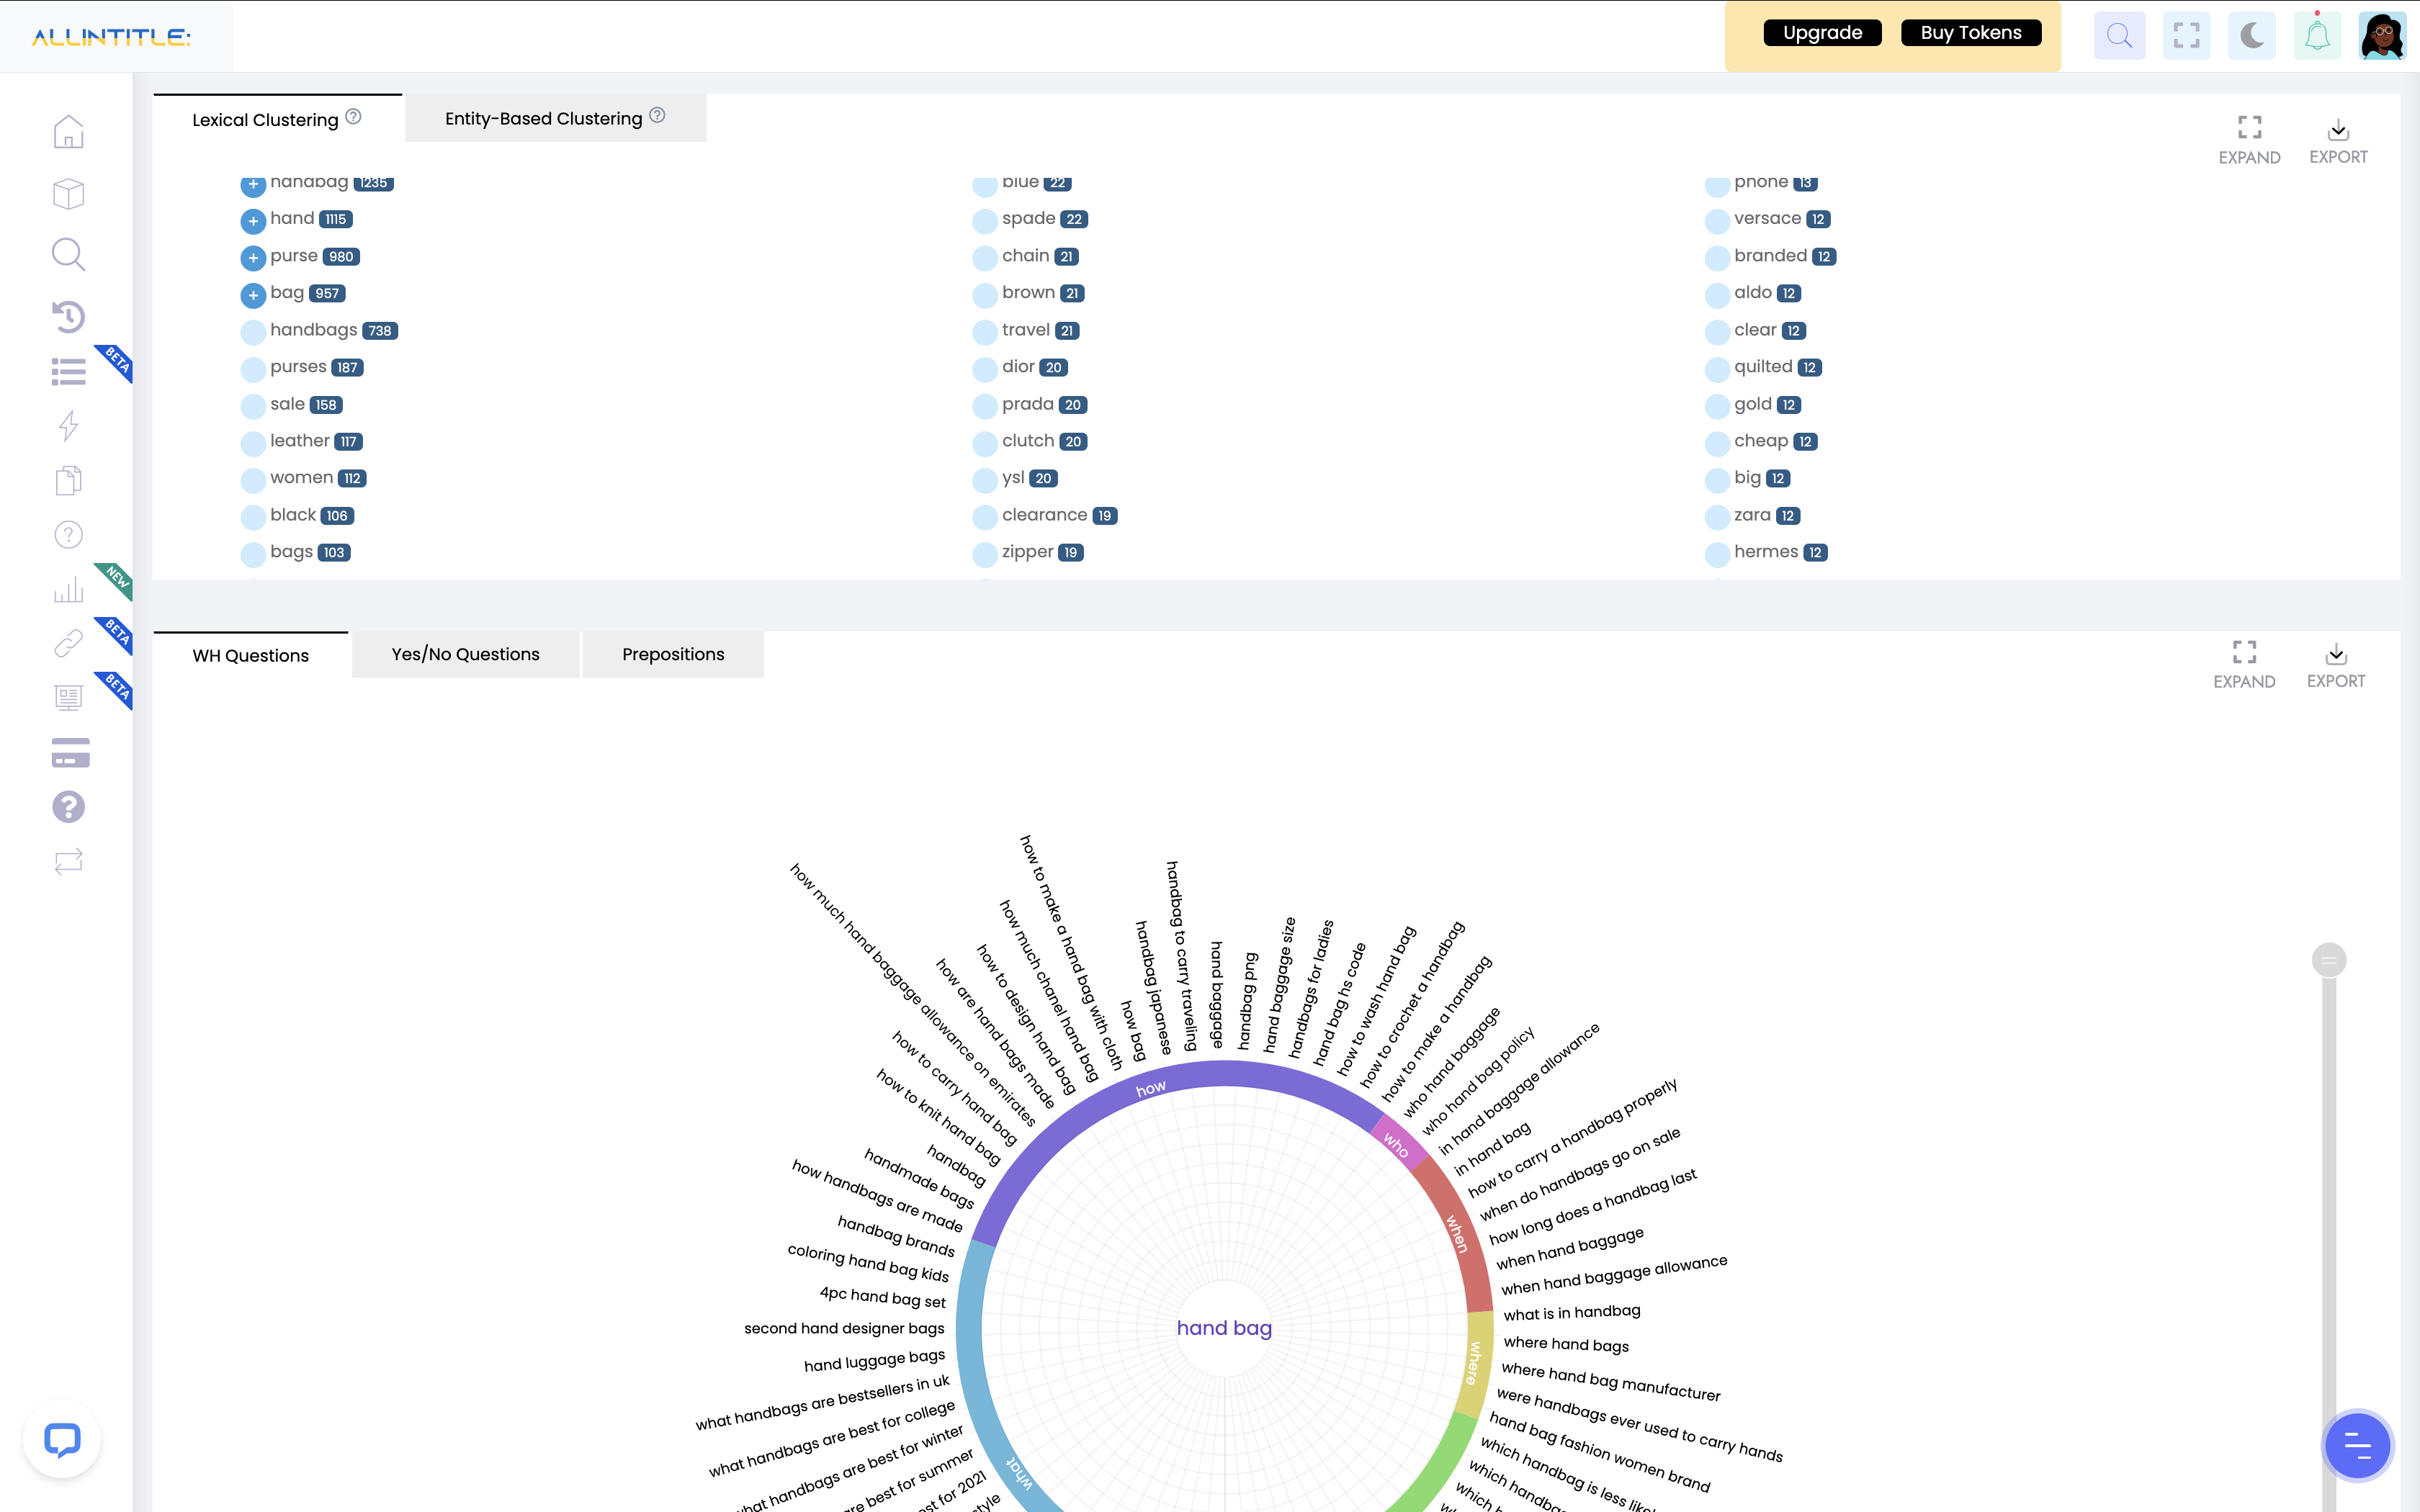The image size is (2420, 1512).
Task: Expand the purse cluster plus button
Action: (x=253, y=258)
